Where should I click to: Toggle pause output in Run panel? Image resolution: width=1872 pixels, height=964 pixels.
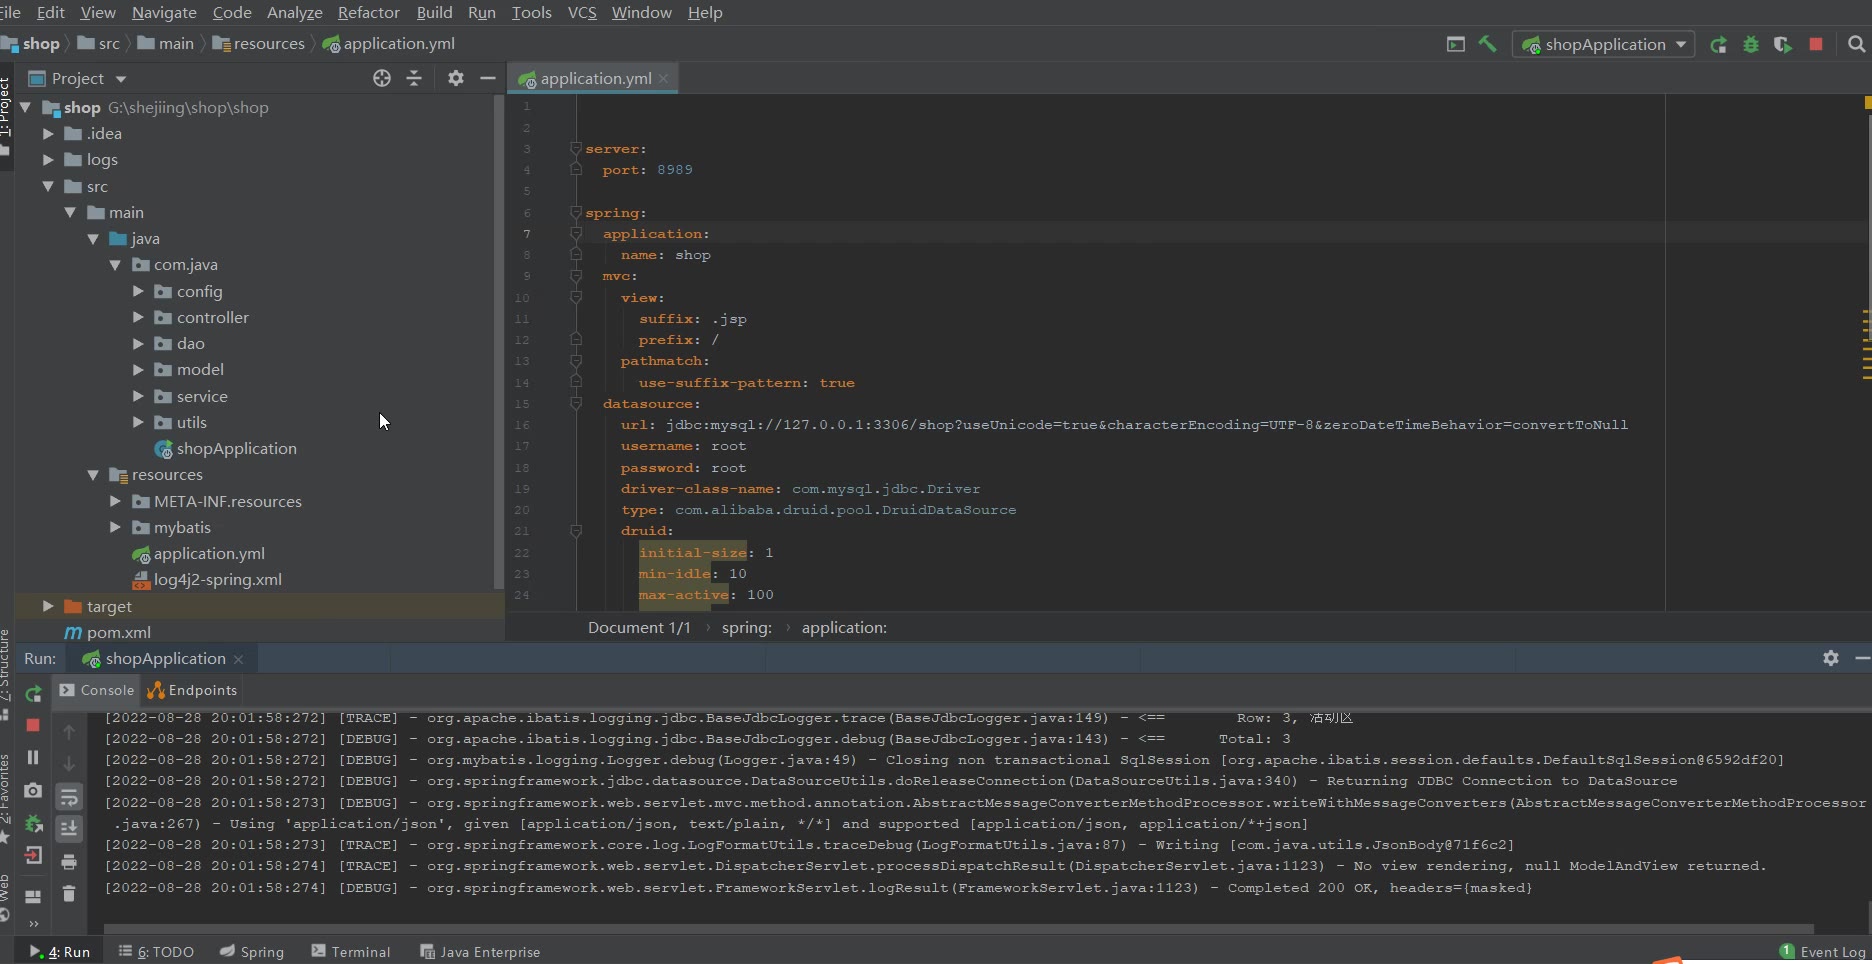pos(33,757)
